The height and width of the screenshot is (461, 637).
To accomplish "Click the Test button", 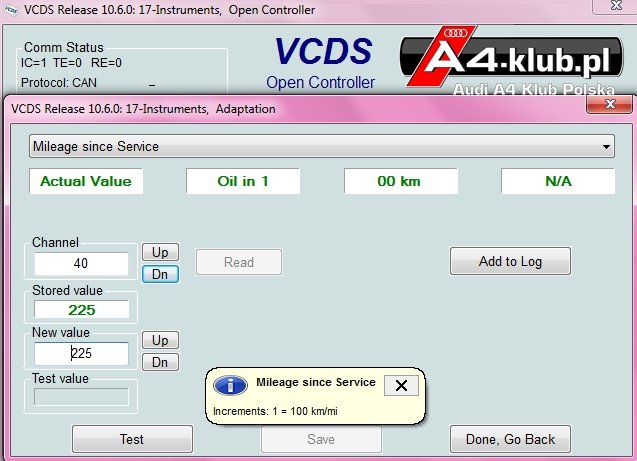I will click(132, 439).
